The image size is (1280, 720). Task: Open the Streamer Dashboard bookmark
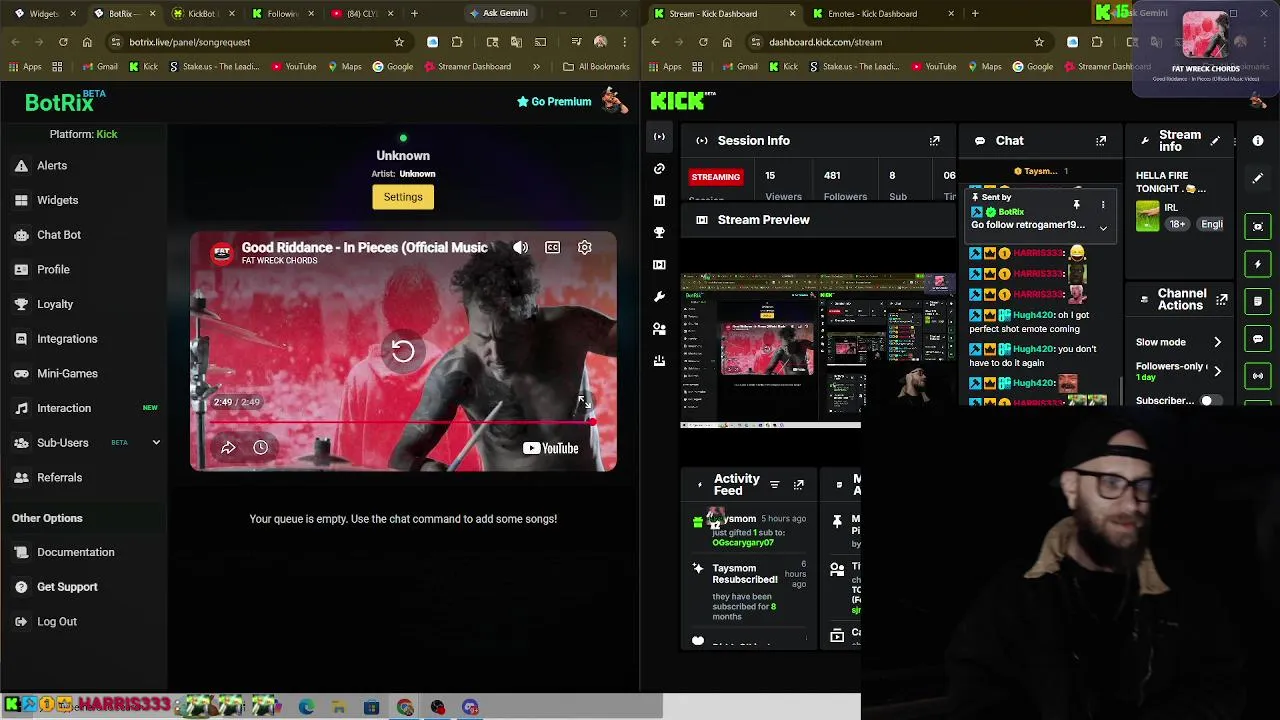[x=467, y=67]
